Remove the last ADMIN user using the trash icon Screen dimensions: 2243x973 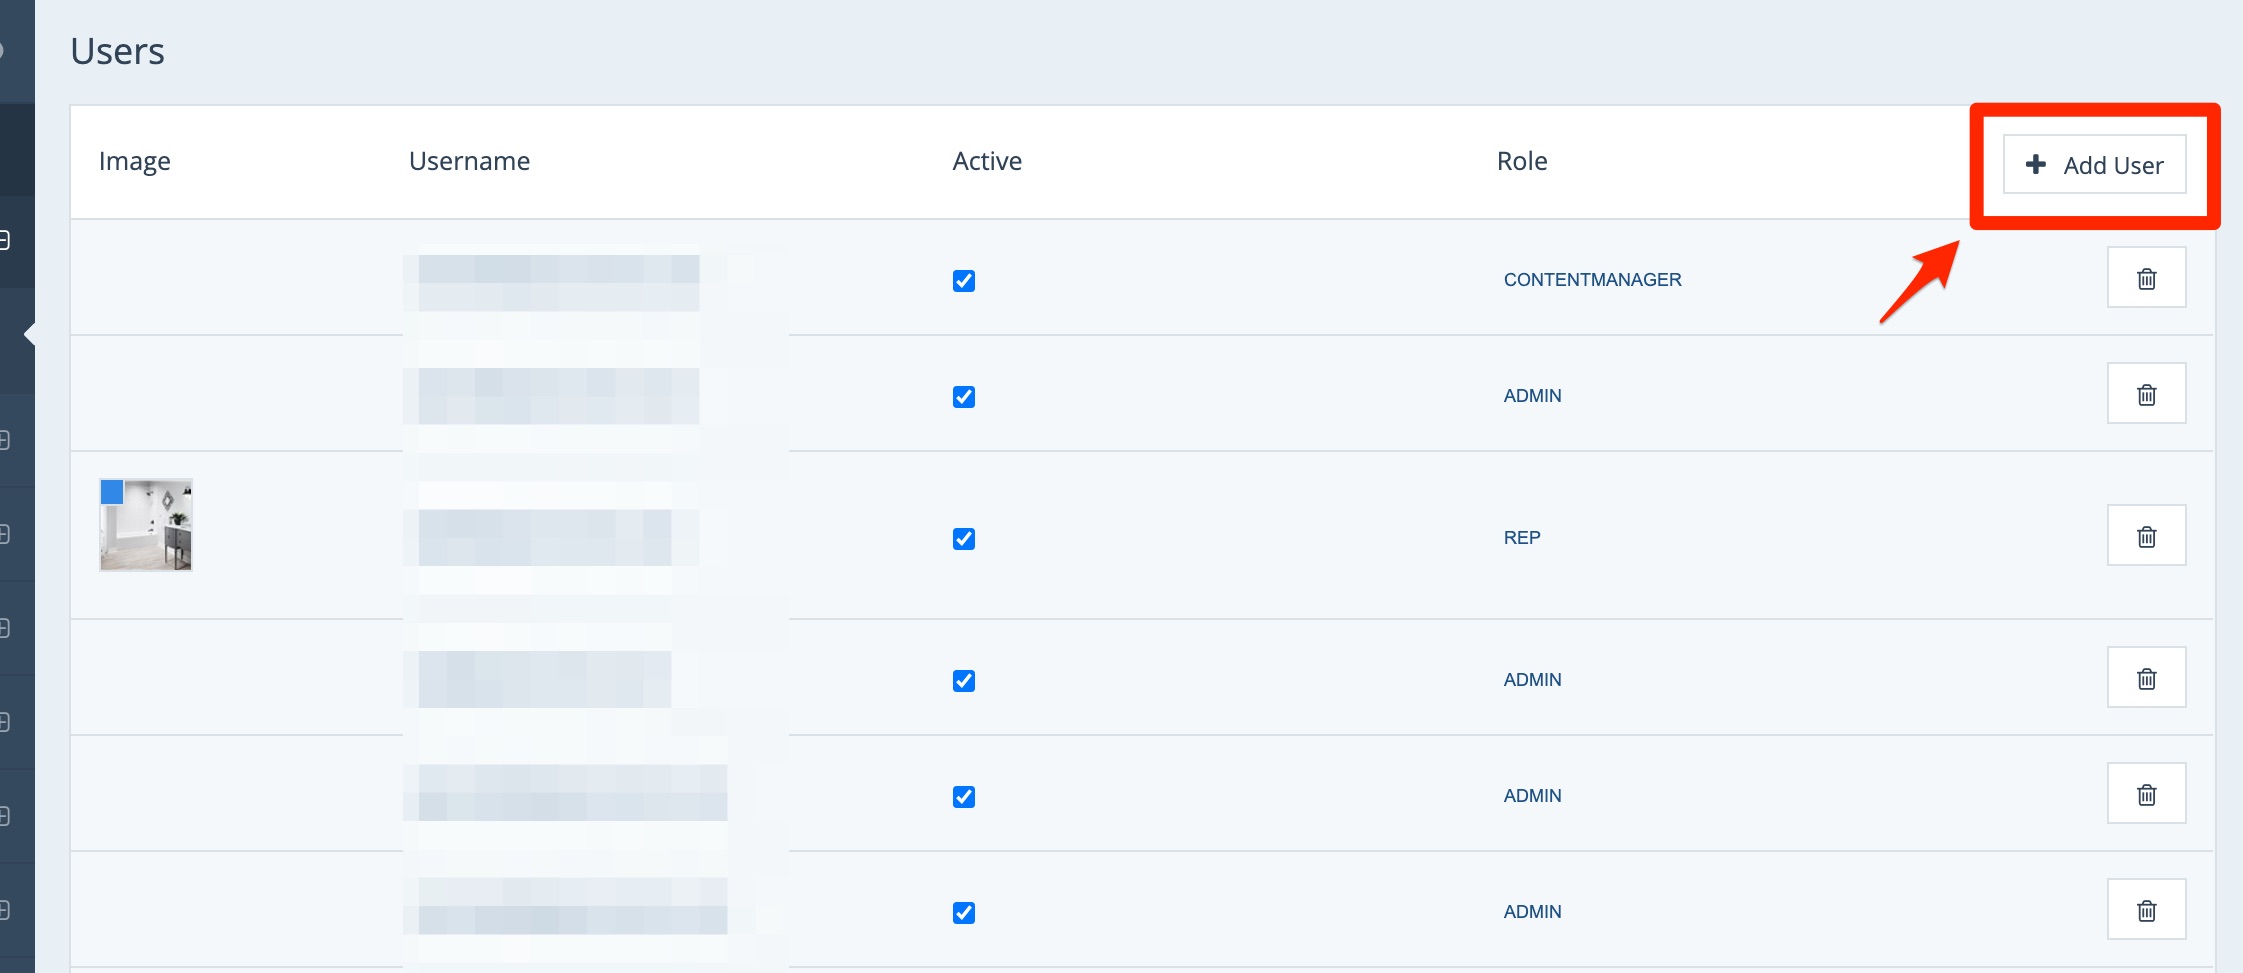tap(2146, 910)
